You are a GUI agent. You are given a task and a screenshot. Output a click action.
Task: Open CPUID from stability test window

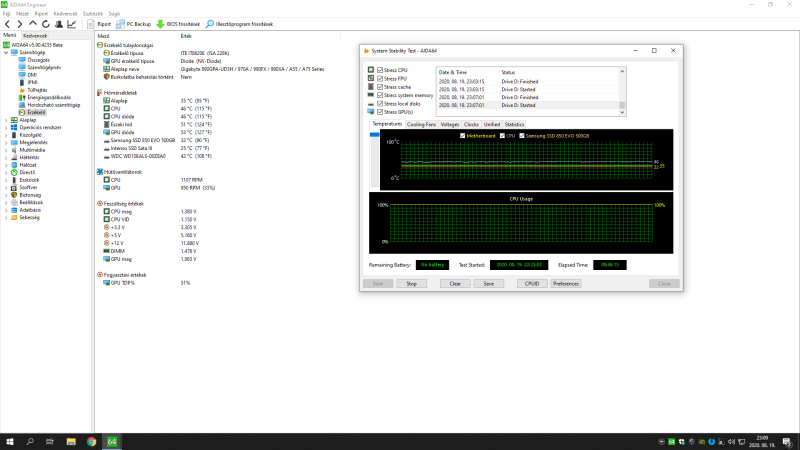click(x=532, y=284)
